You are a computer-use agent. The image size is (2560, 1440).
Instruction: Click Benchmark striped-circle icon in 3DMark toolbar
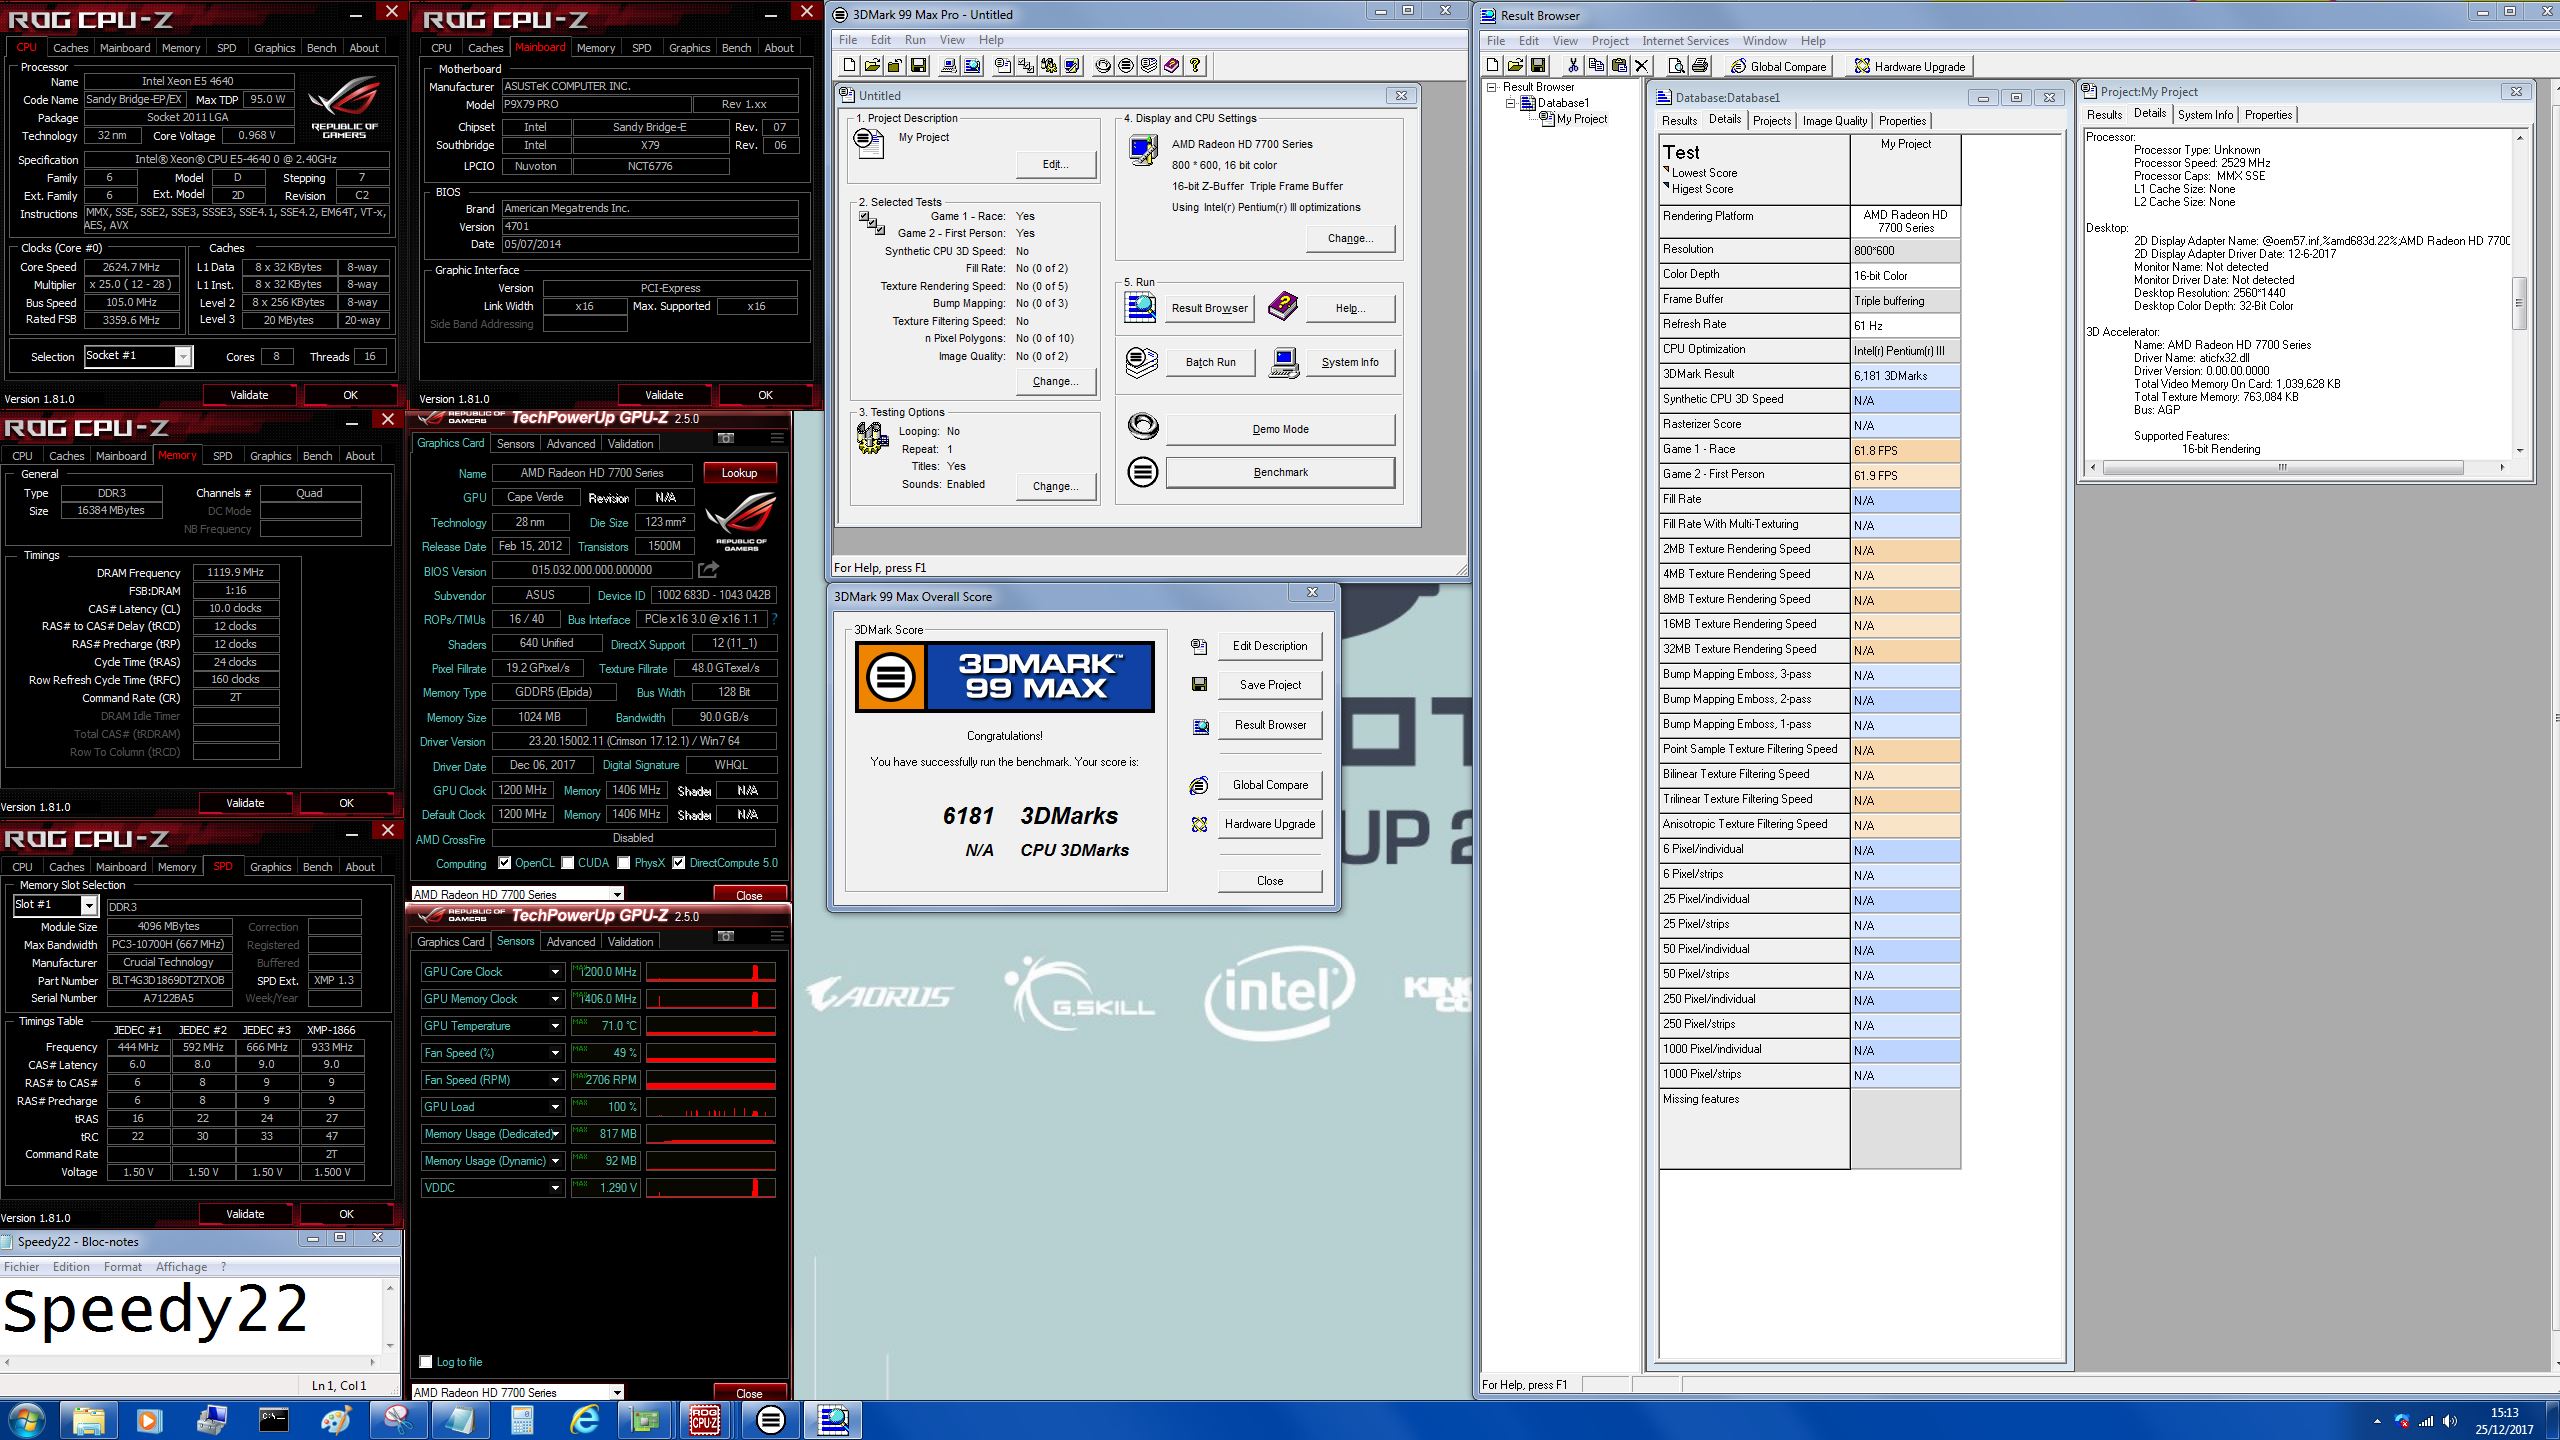pyautogui.click(x=1126, y=66)
